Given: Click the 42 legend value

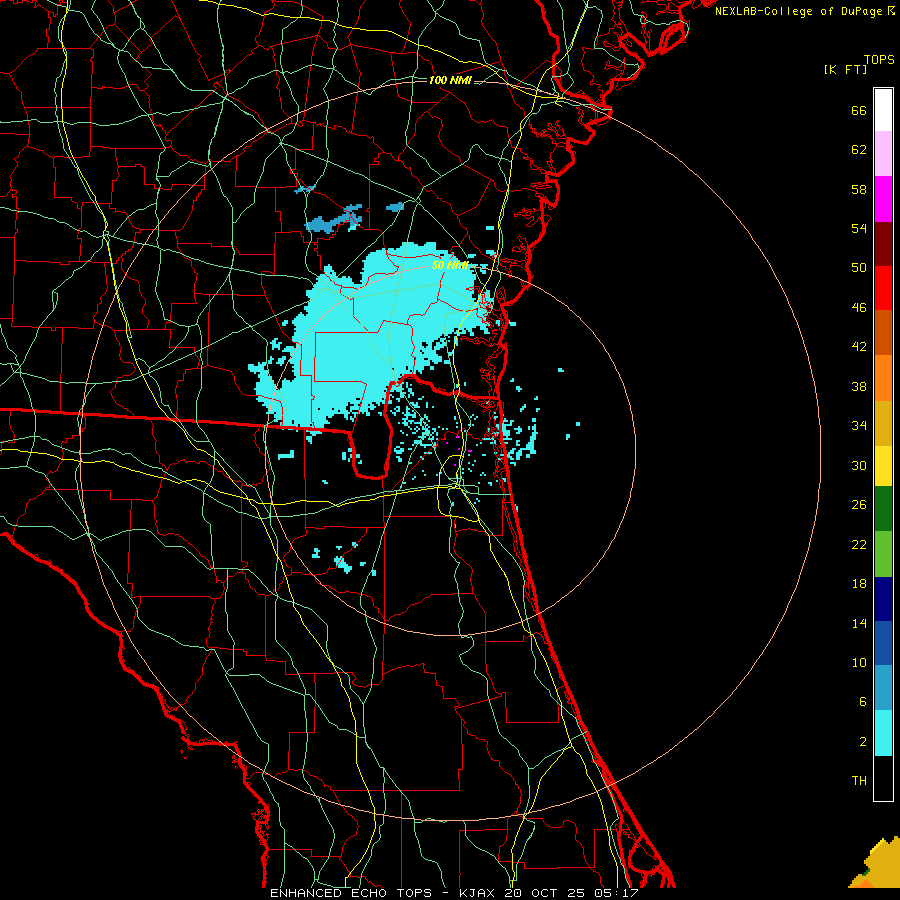Looking at the screenshot, I should (859, 347).
